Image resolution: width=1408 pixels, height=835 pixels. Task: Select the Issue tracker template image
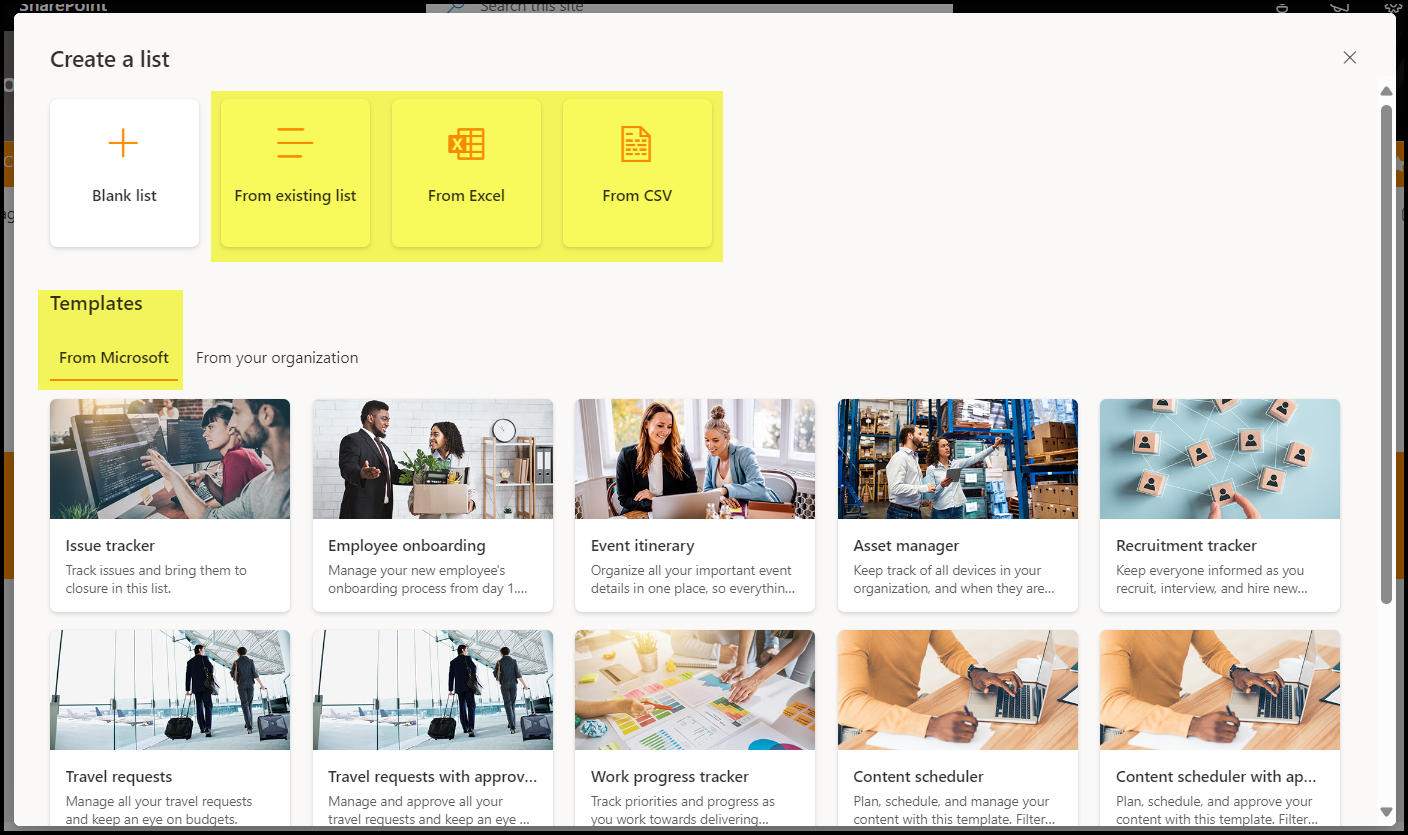coord(170,459)
